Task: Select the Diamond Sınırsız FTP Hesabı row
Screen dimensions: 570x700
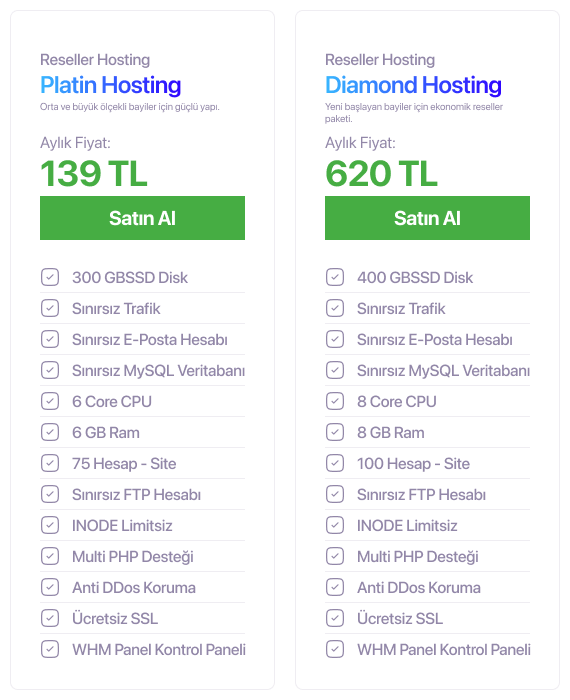Action: click(427, 494)
